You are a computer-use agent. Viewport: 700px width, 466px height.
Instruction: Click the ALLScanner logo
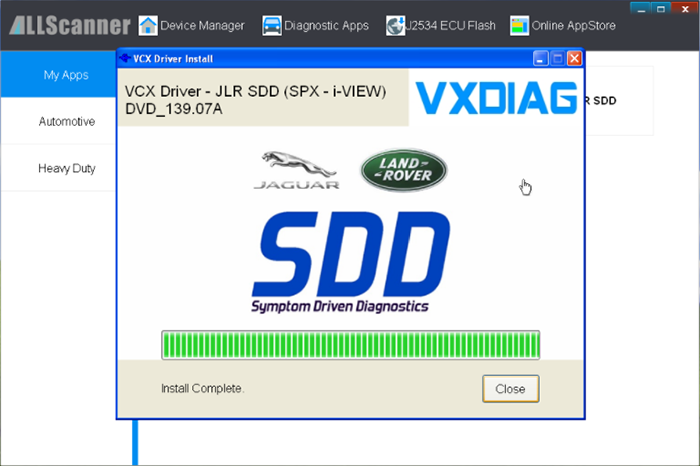pos(70,26)
